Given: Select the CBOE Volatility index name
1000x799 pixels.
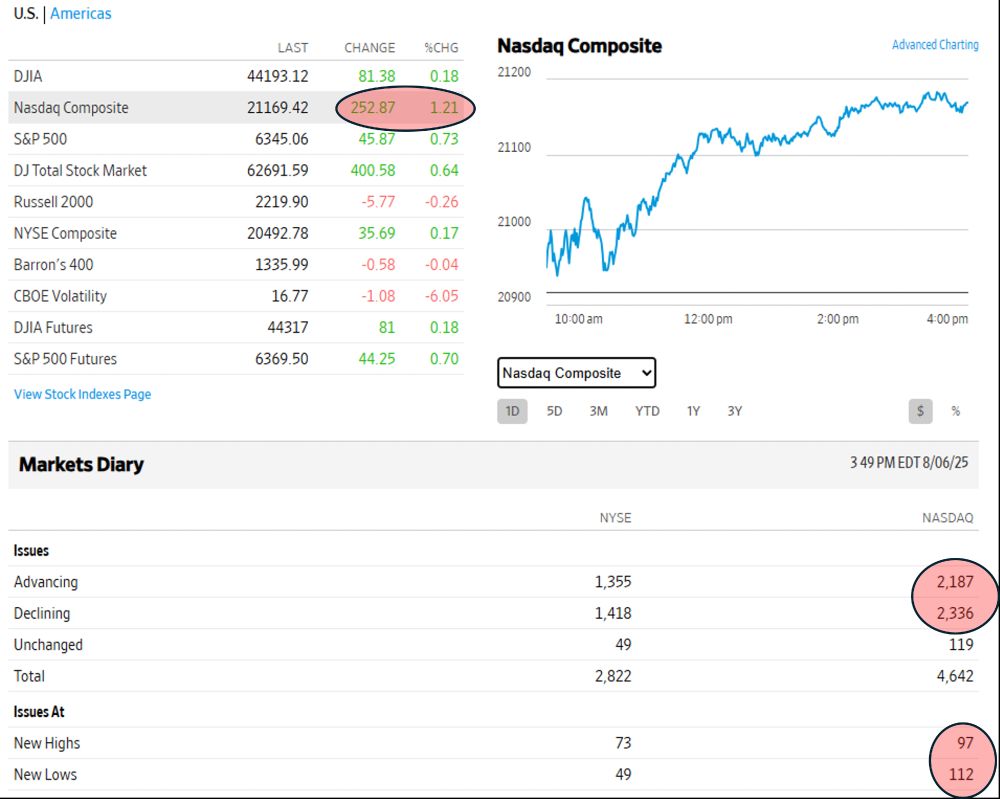Looking at the screenshot, I should point(60,296).
